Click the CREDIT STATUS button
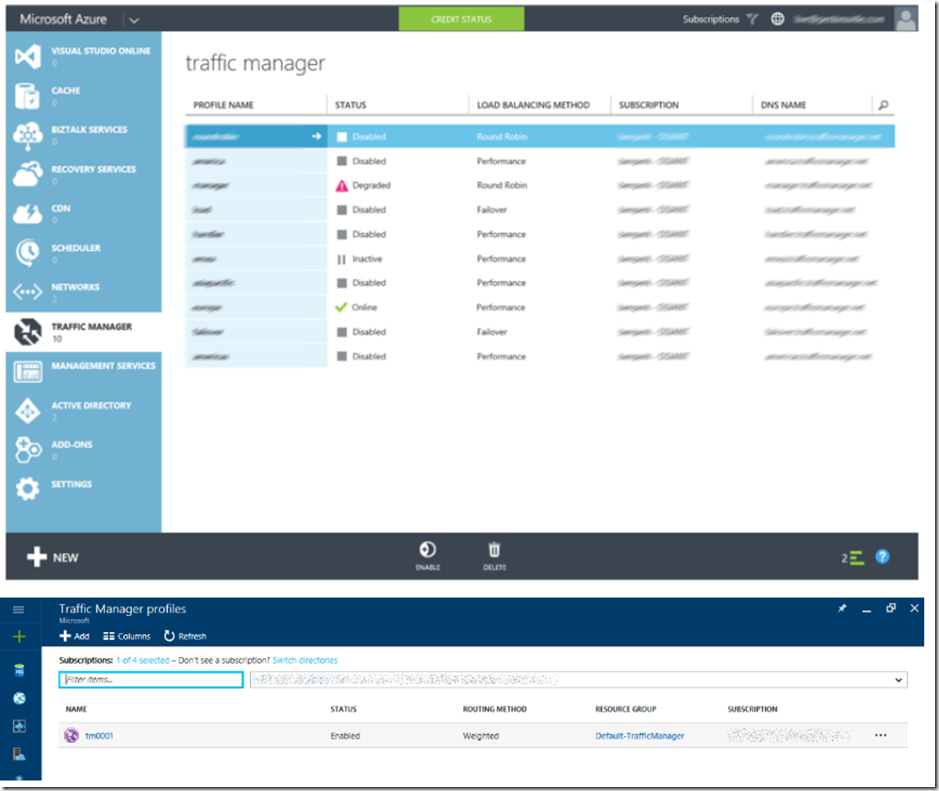 coord(461,19)
